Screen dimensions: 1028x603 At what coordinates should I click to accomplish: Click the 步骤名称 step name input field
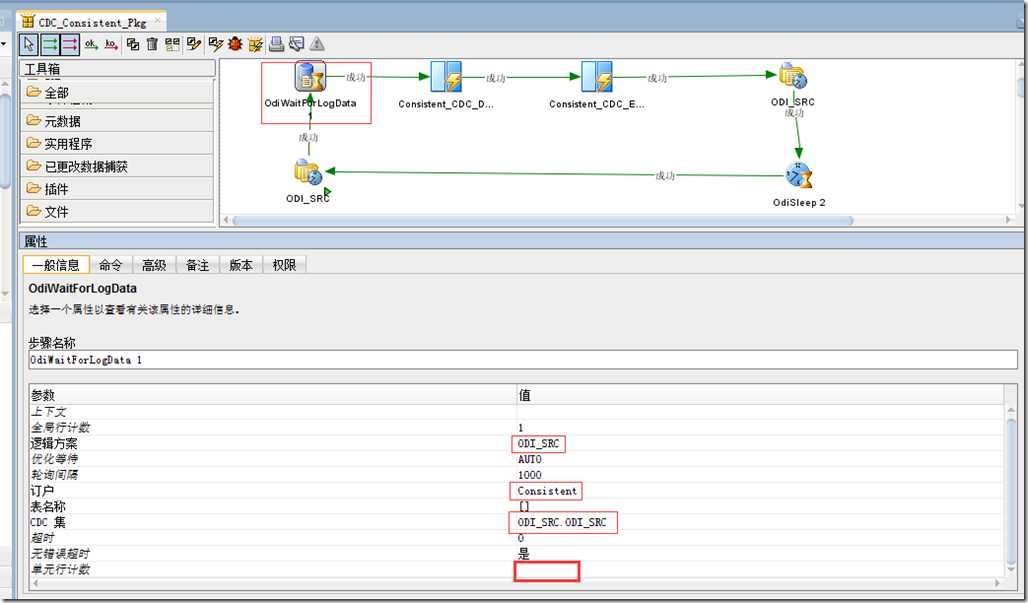coord(523,360)
